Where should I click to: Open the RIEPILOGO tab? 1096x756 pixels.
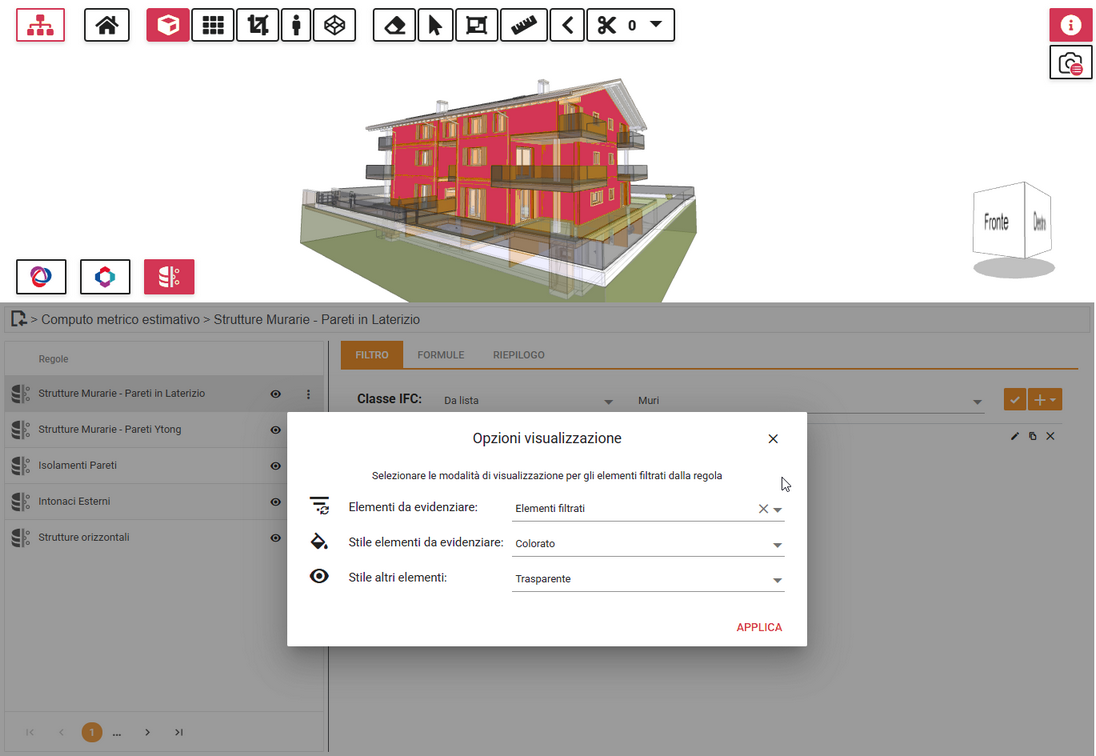[x=518, y=355]
